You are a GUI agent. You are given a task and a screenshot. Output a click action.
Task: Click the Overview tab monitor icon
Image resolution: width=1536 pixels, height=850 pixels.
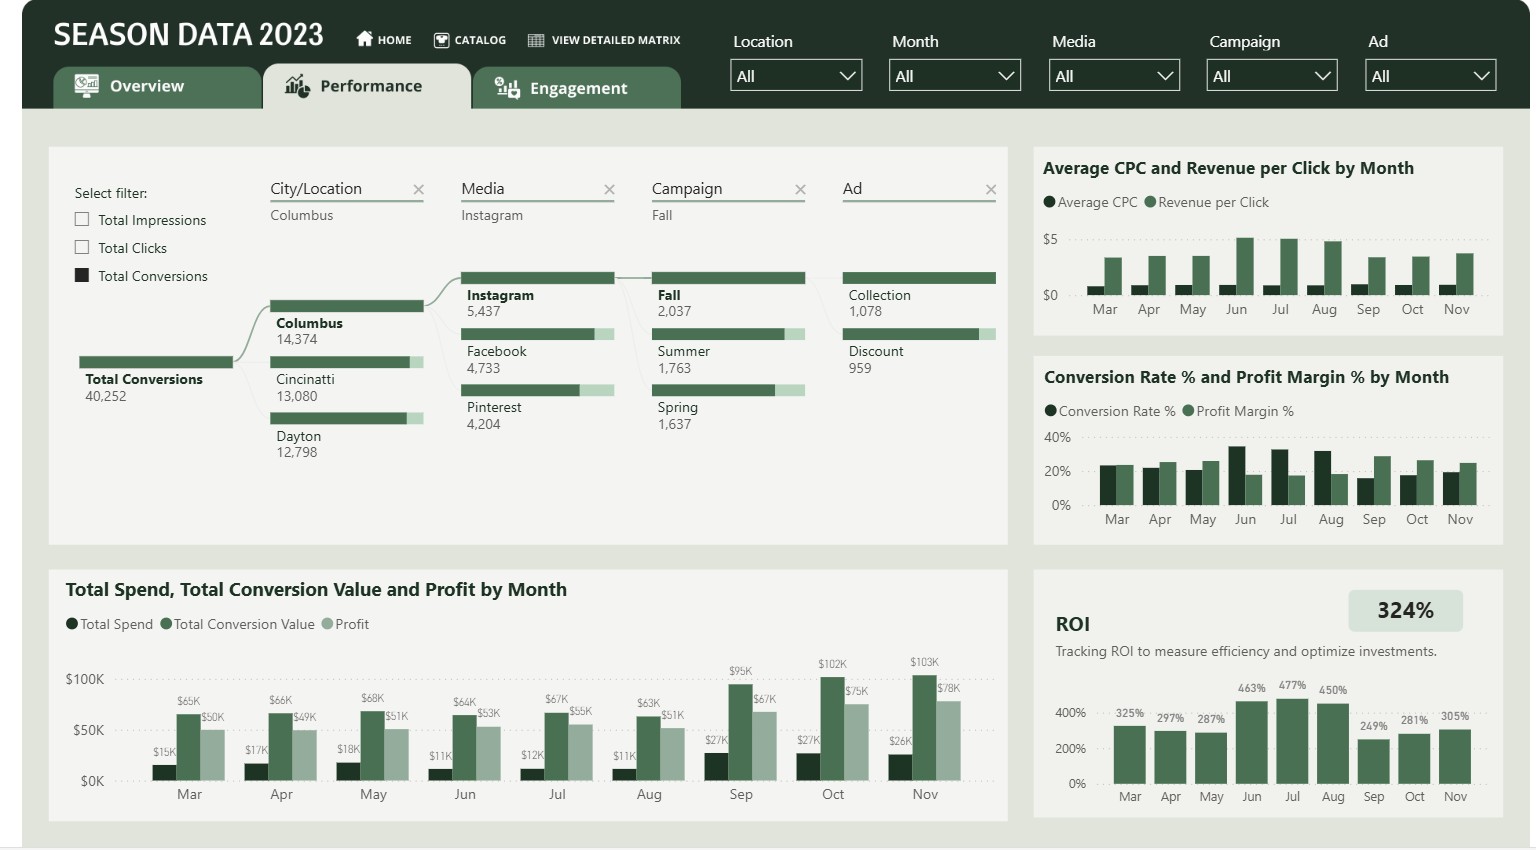coord(87,86)
